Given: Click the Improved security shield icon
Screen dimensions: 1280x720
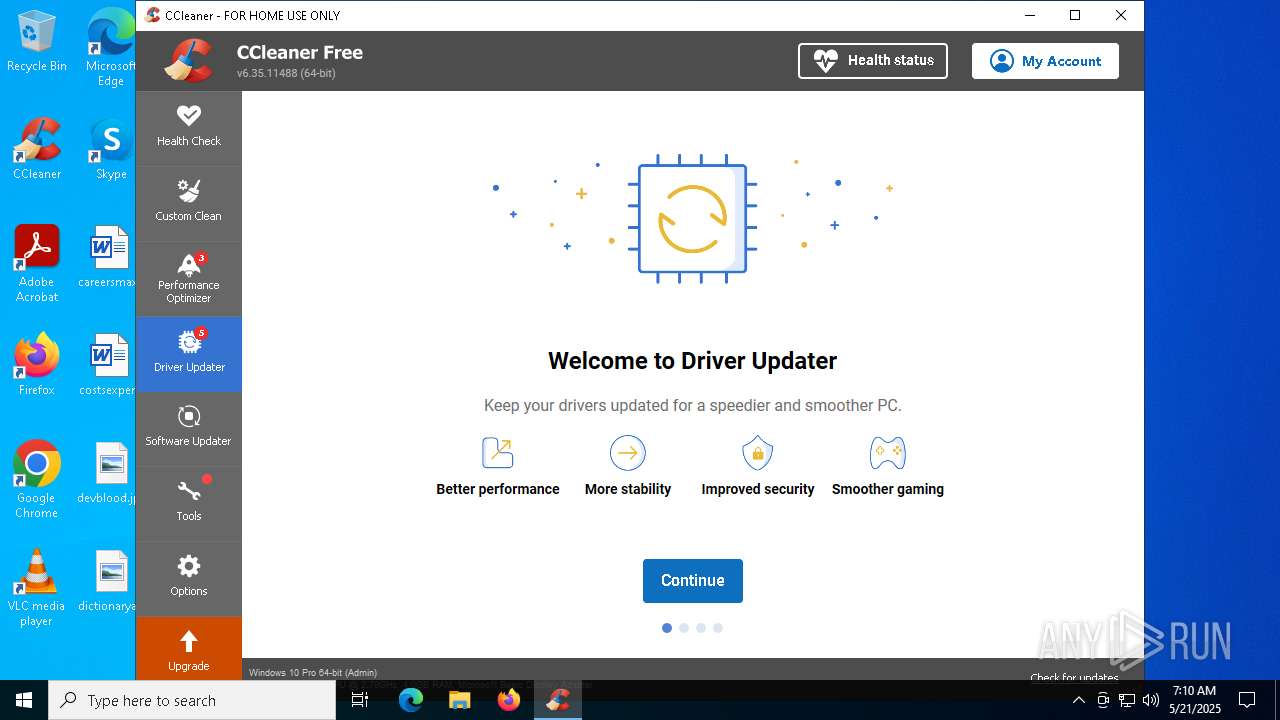Looking at the screenshot, I should coord(758,453).
